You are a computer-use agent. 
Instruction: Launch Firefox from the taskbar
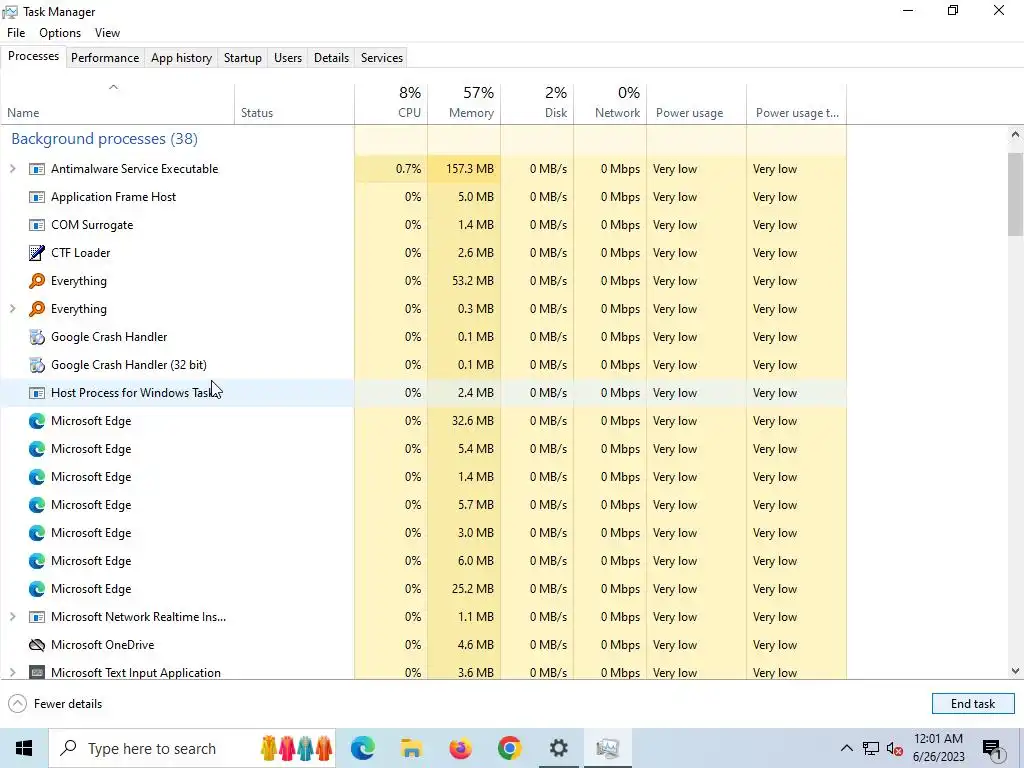[x=460, y=748]
